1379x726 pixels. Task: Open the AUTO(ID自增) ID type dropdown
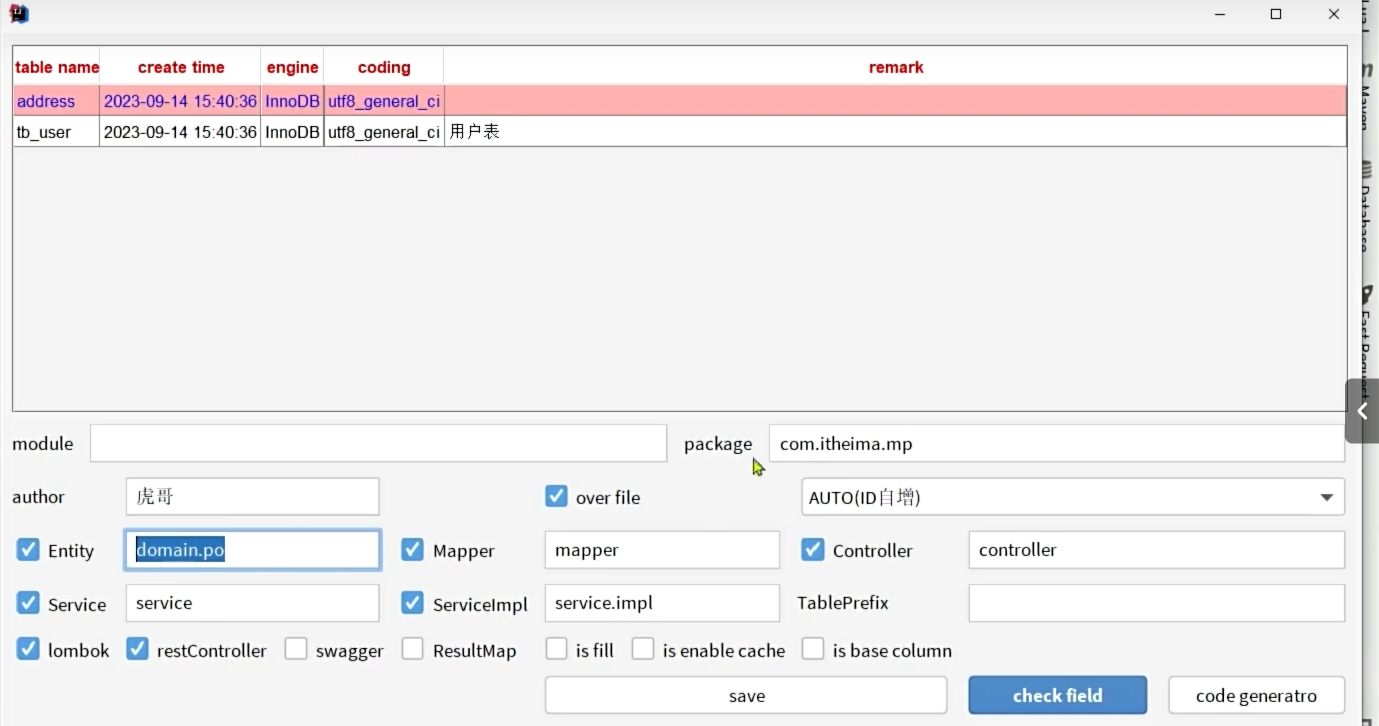pos(1072,497)
